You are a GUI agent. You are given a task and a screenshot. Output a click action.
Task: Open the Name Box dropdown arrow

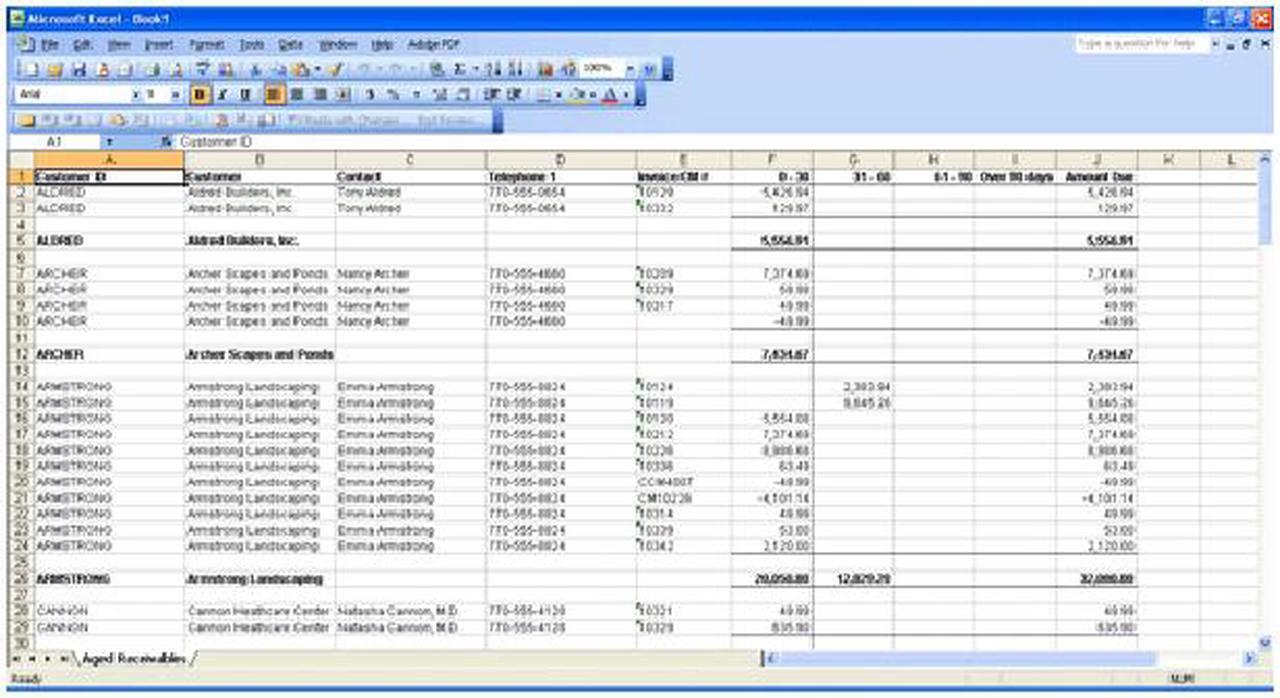point(110,143)
